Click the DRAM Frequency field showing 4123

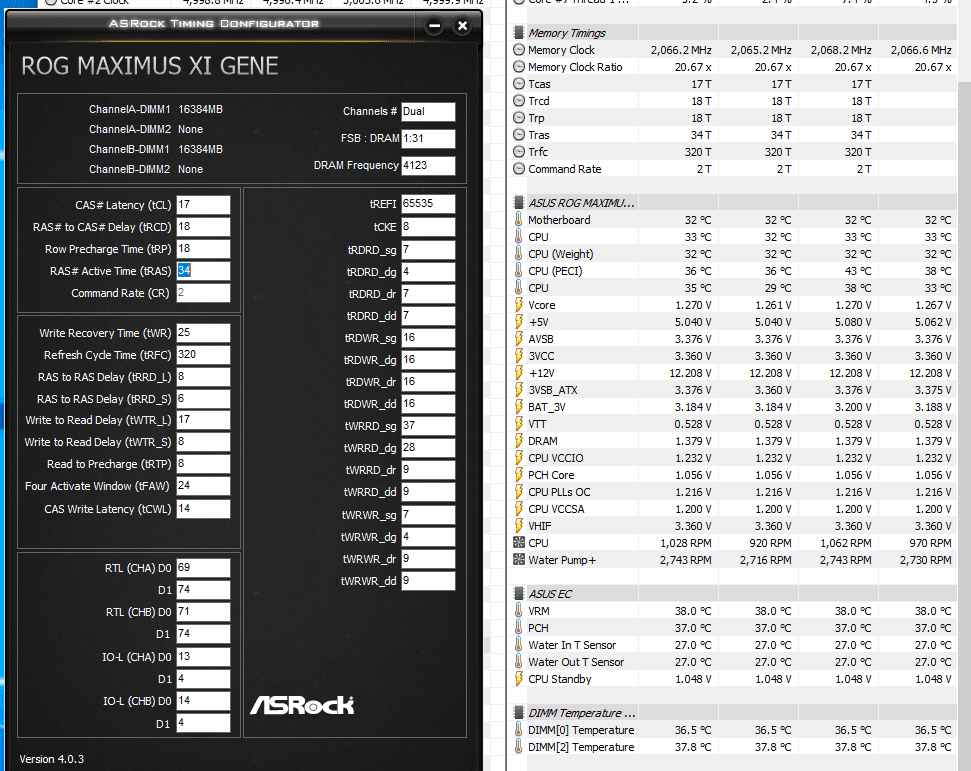(x=428, y=165)
